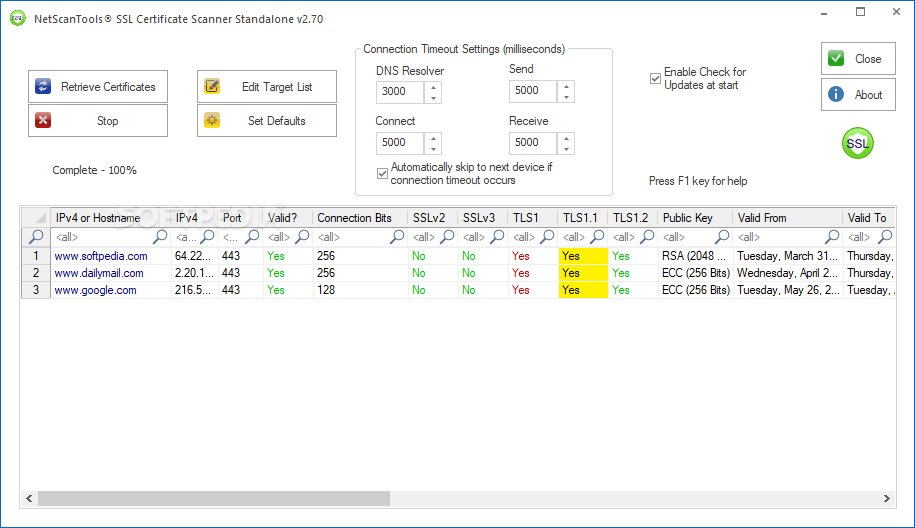Toggle automatically skip to next device checkbox
This screenshot has height=528, width=915.
coord(382,173)
